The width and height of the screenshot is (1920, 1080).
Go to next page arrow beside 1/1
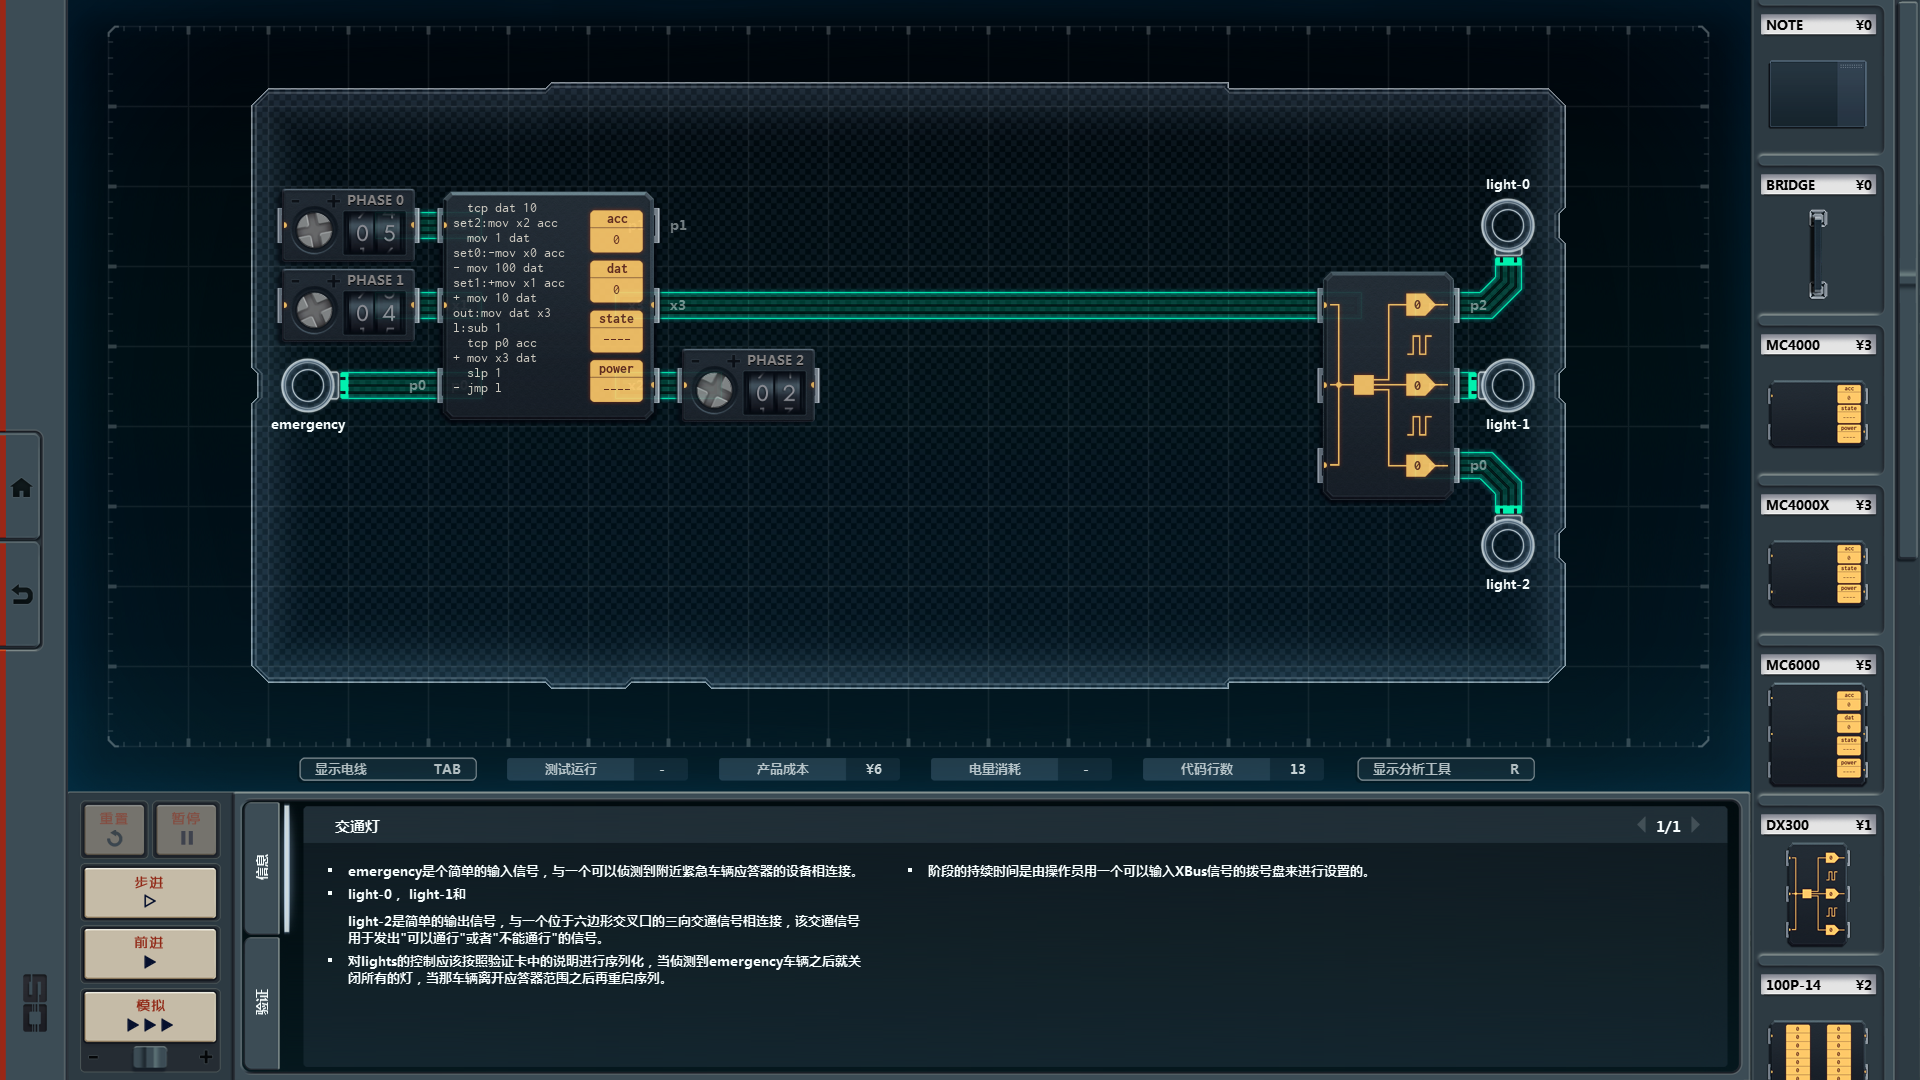(1696, 825)
